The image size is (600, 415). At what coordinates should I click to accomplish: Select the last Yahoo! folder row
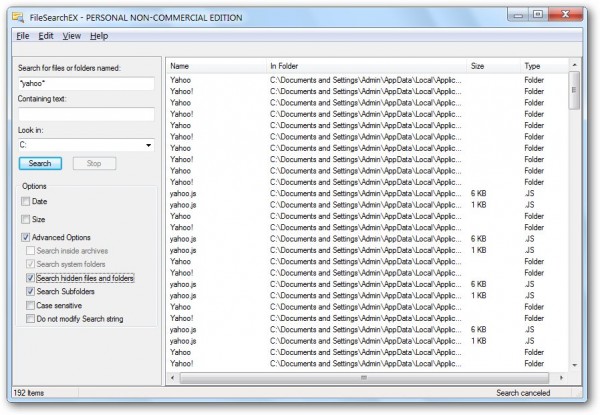coord(367,363)
